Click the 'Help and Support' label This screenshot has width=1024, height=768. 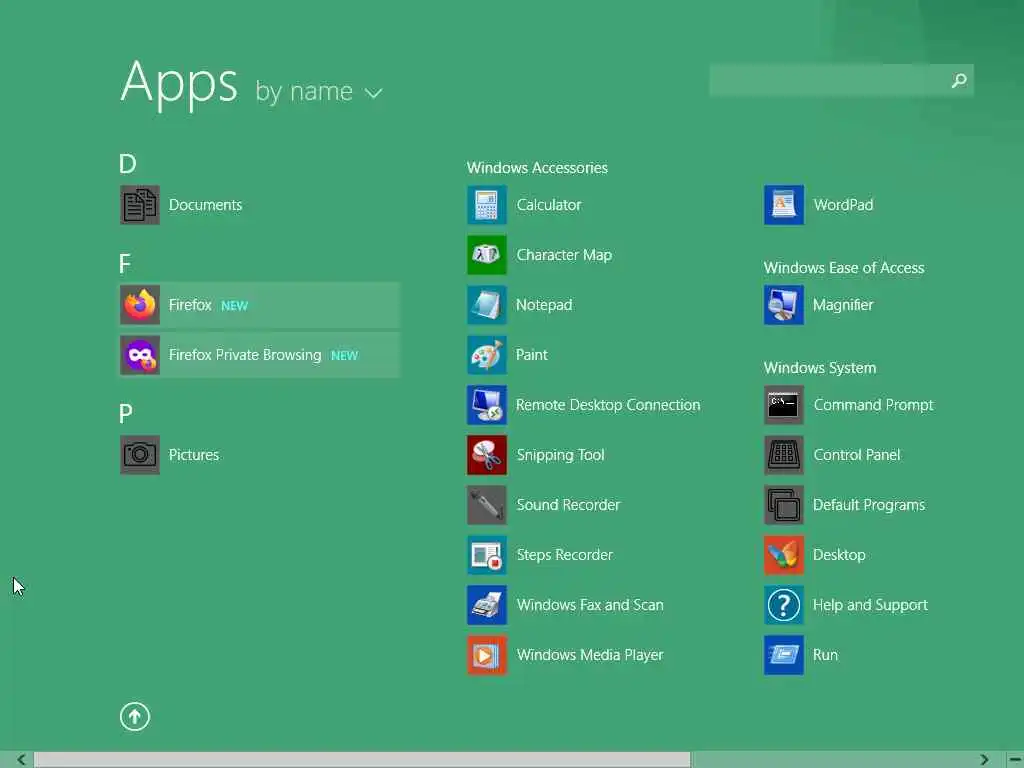tap(870, 605)
